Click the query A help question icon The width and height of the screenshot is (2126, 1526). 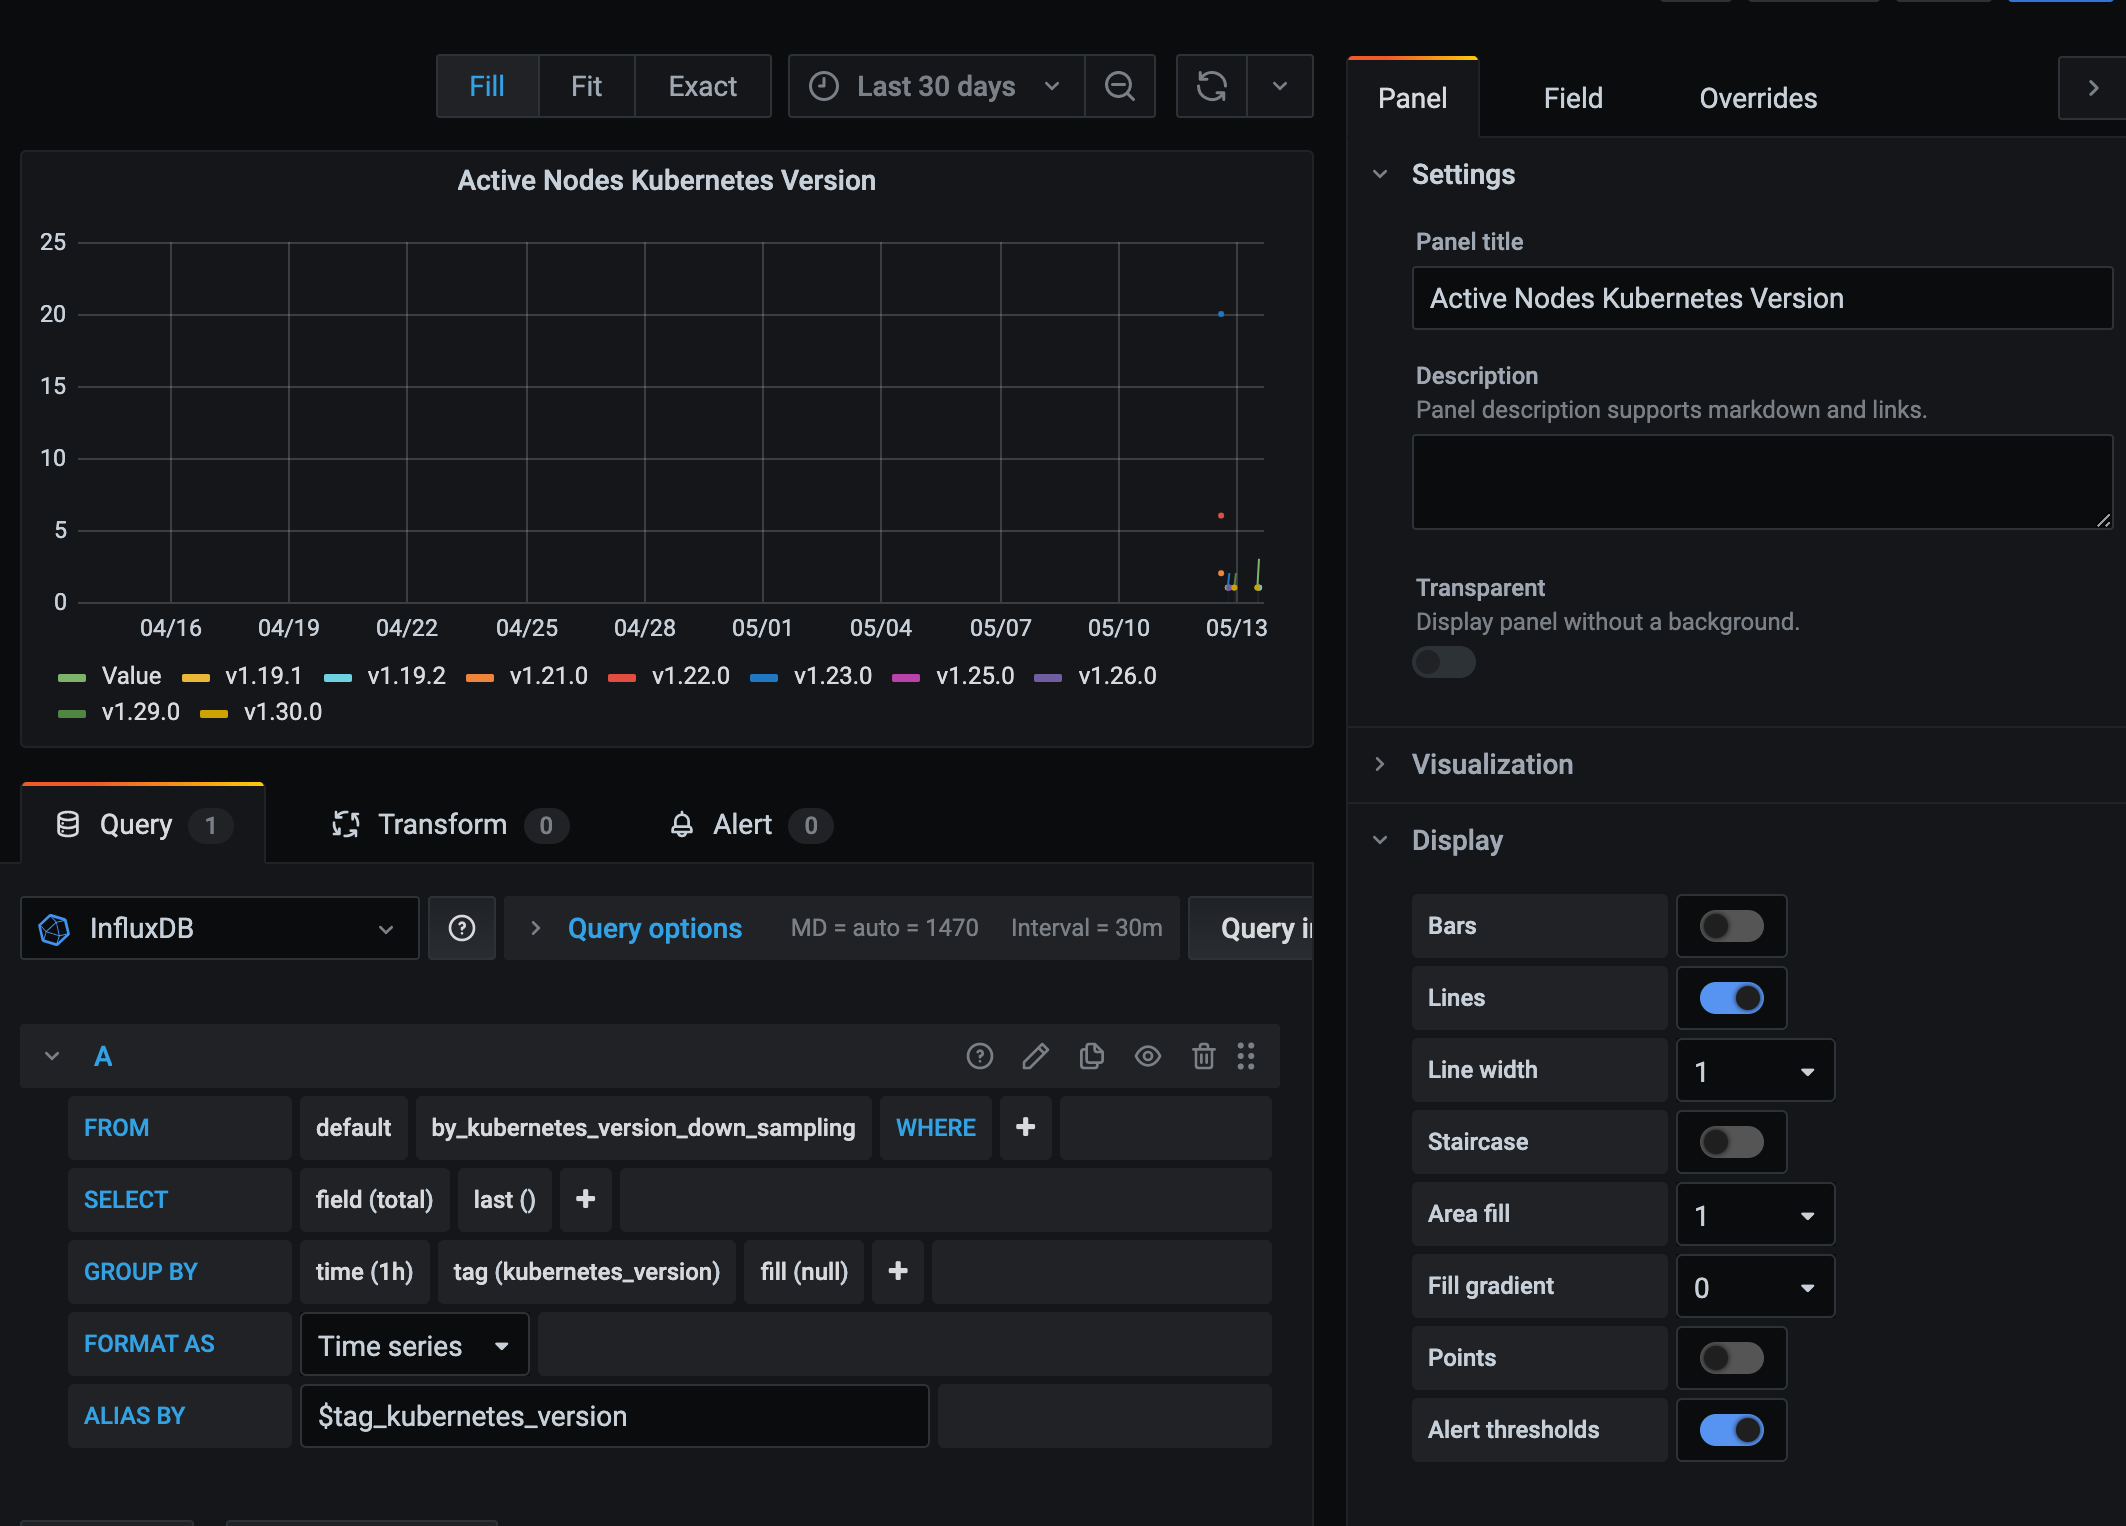click(x=979, y=1056)
